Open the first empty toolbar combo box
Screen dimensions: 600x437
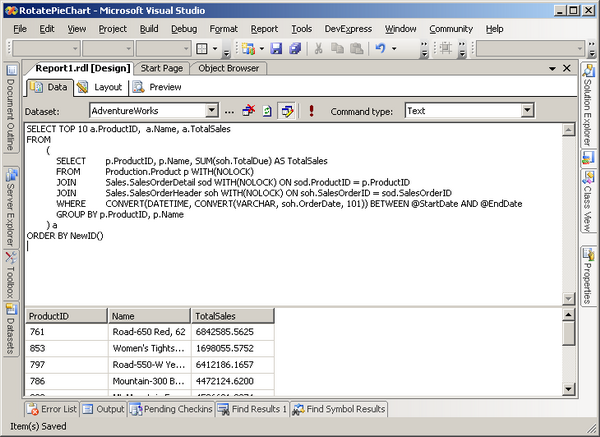click(46, 49)
